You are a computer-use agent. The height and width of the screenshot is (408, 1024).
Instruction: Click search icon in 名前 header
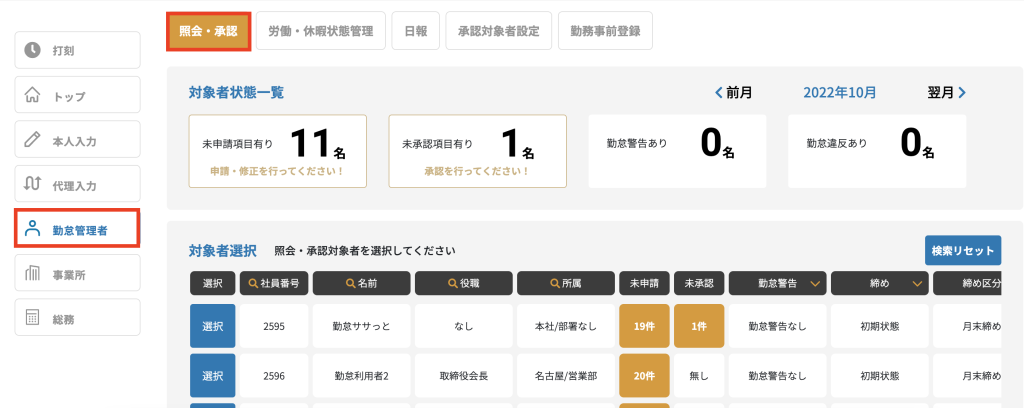click(351, 283)
